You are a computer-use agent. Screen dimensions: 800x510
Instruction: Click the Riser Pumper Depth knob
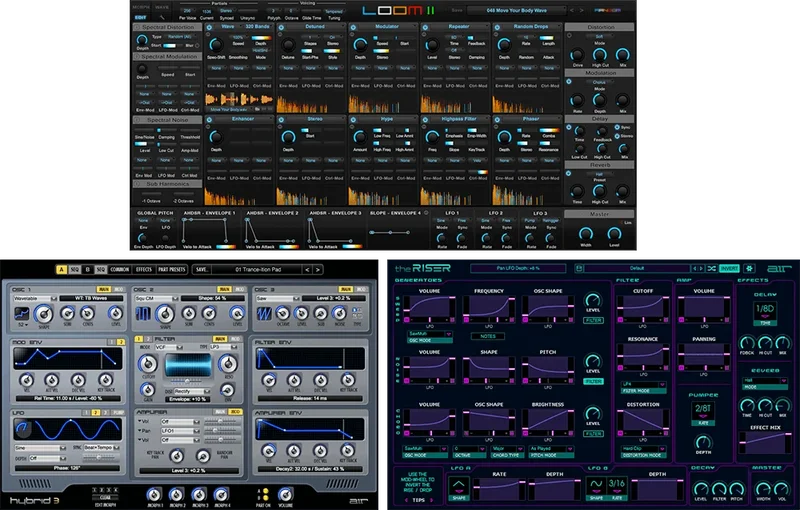click(x=703, y=442)
